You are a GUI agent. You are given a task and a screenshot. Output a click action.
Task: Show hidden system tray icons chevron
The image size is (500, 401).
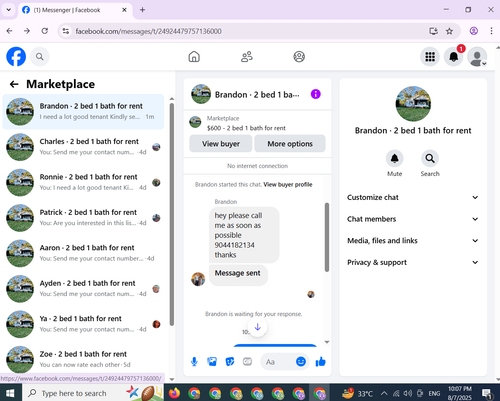(384, 393)
